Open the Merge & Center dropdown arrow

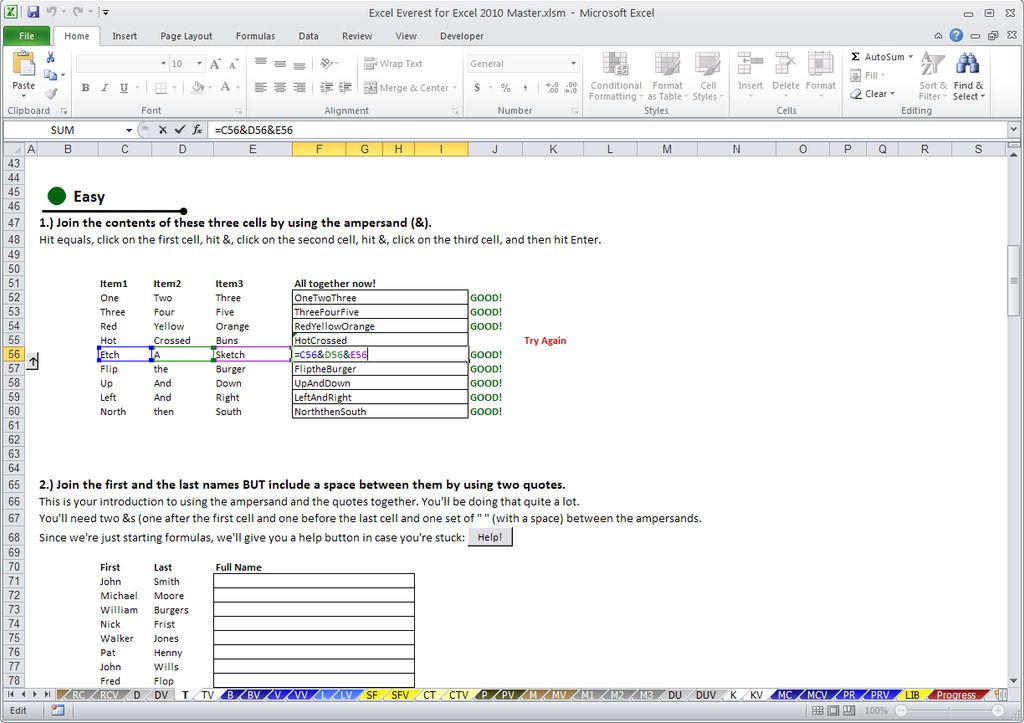click(x=455, y=88)
